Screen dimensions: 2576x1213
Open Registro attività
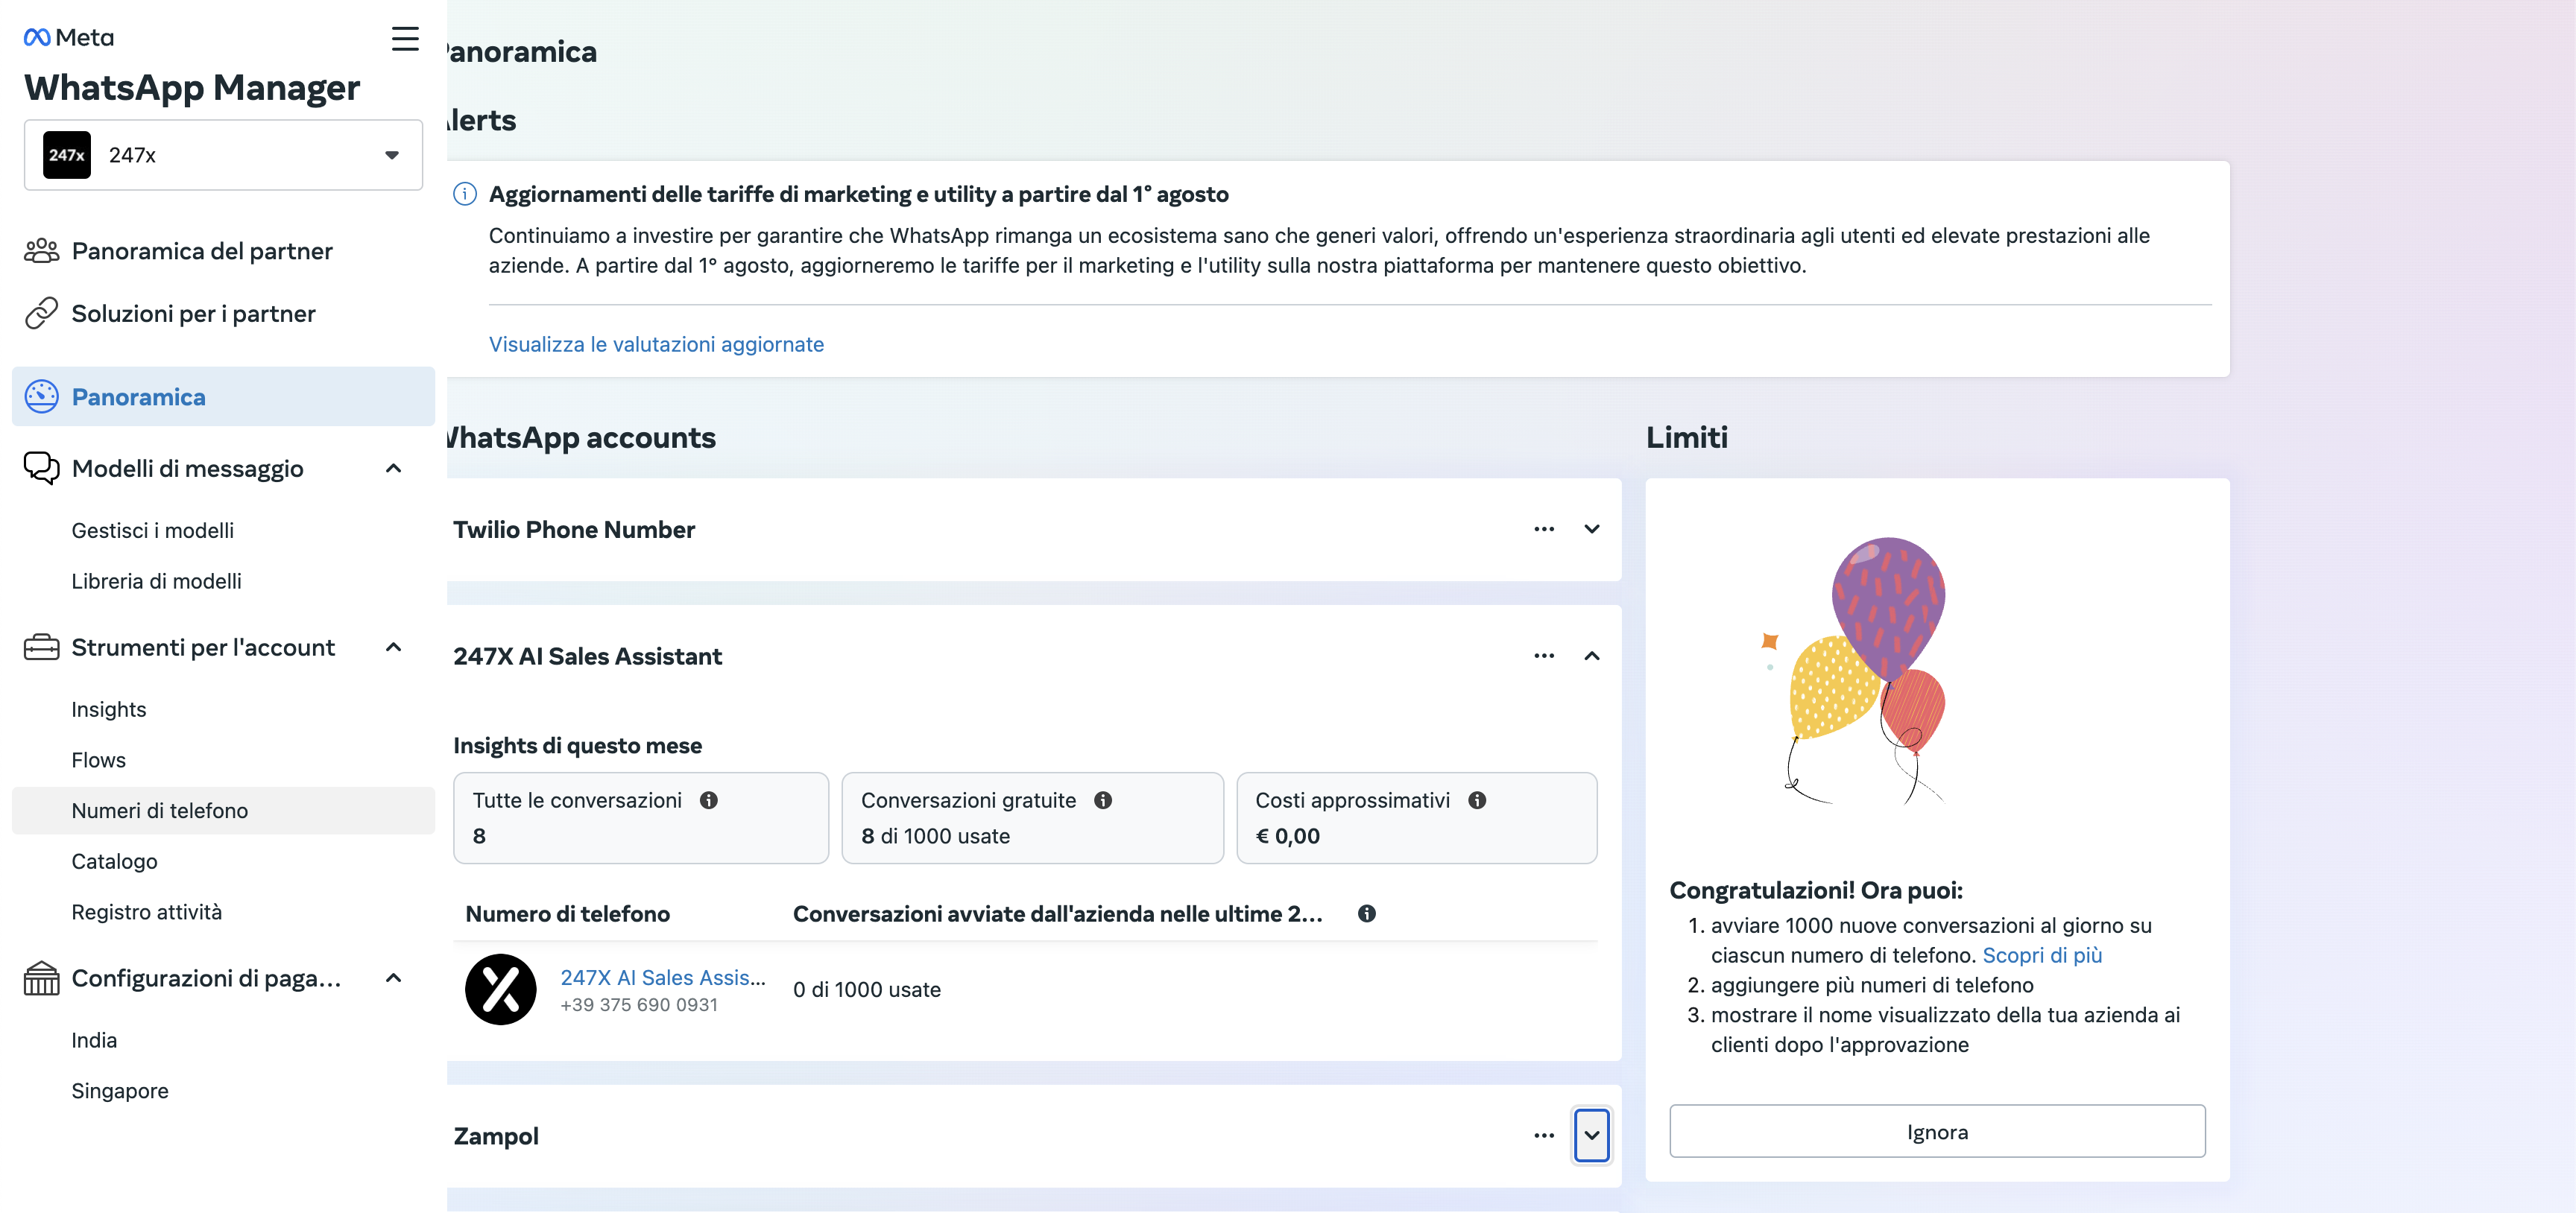tap(146, 912)
